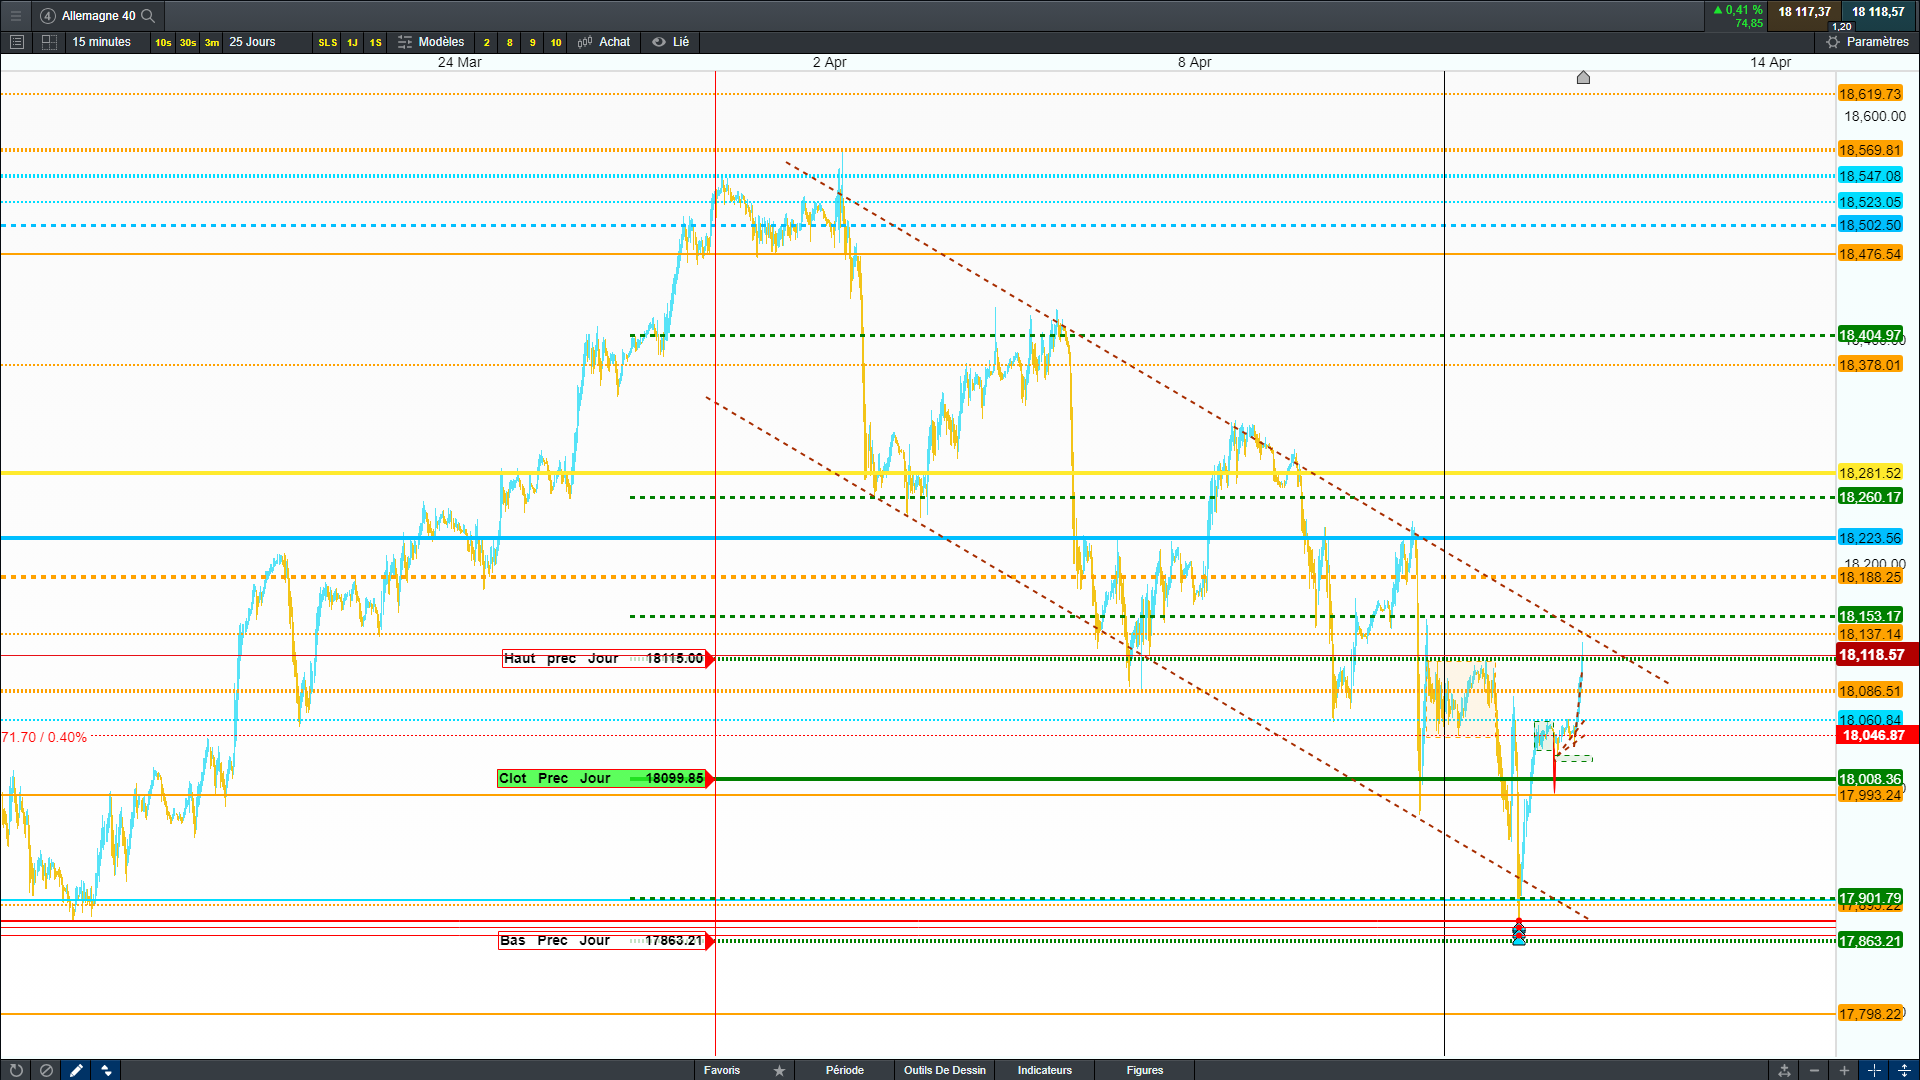Viewport: 1920px width, 1080px height.
Task: Open the 25 Jours history dropdown
Action: coord(252,42)
